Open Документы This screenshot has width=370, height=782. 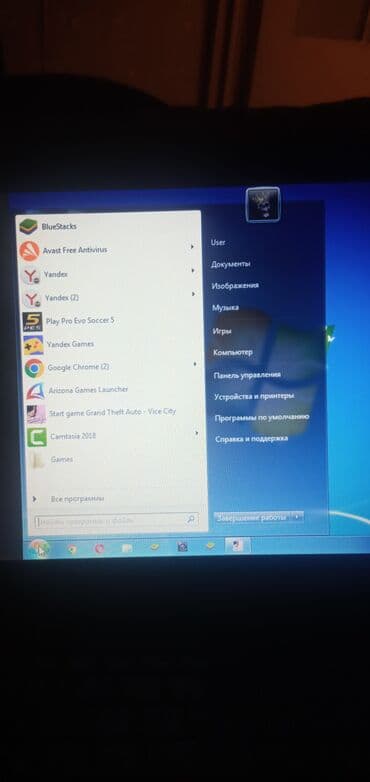point(230,264)
